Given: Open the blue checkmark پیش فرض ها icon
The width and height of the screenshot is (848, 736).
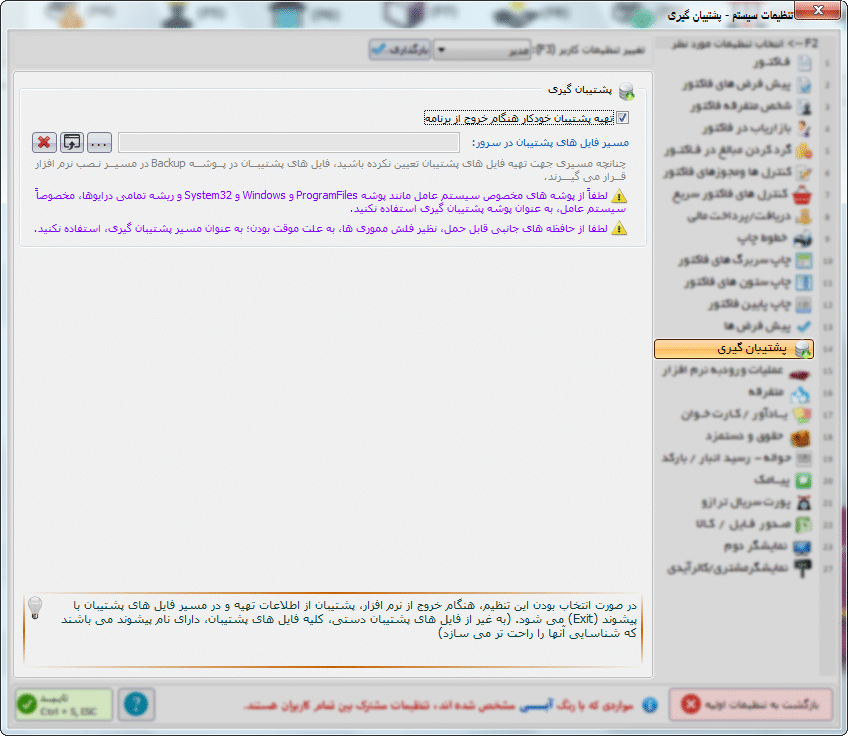Looking at the screenshot, I should 804,326.
